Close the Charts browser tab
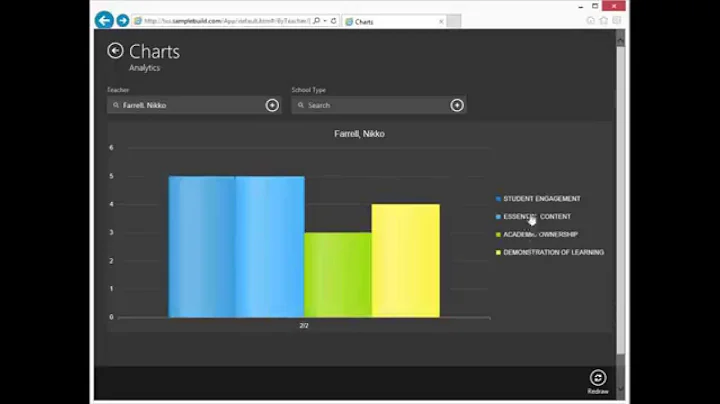The height and width of the screenshot is (404, 720). (x=441, y=22)
